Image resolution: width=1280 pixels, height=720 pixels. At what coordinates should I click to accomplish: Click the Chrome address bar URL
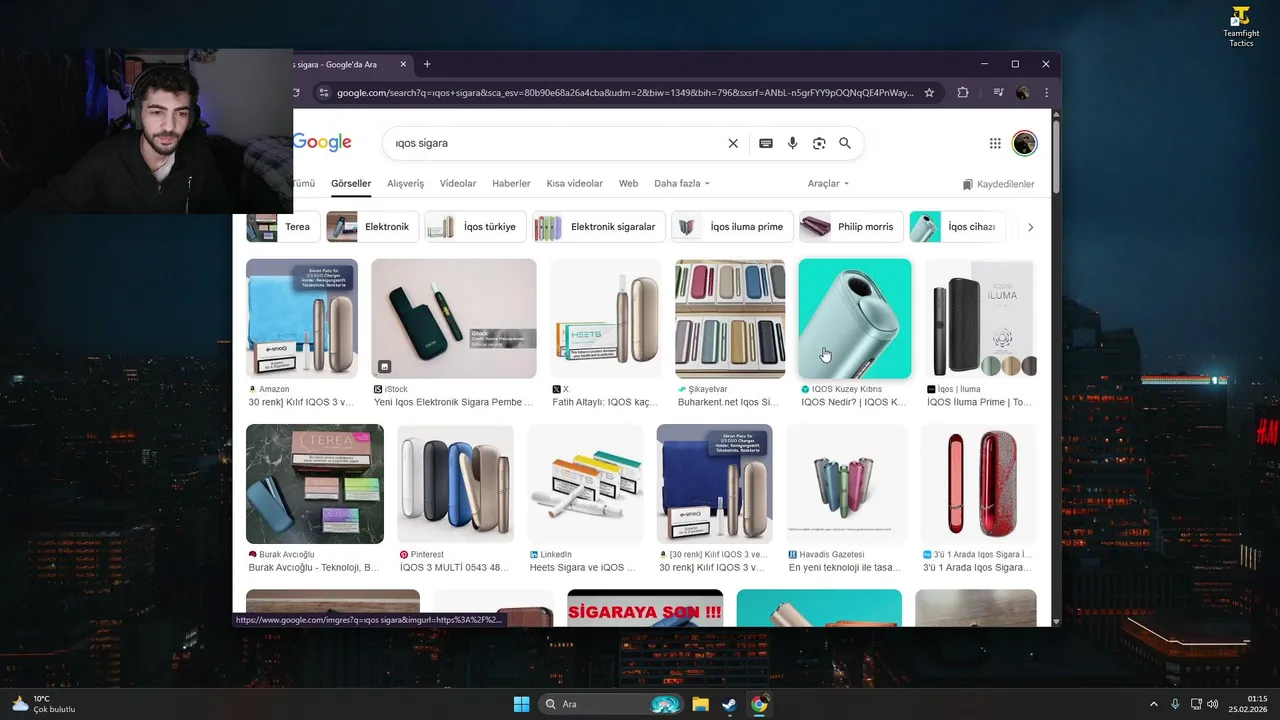(625, 92)
